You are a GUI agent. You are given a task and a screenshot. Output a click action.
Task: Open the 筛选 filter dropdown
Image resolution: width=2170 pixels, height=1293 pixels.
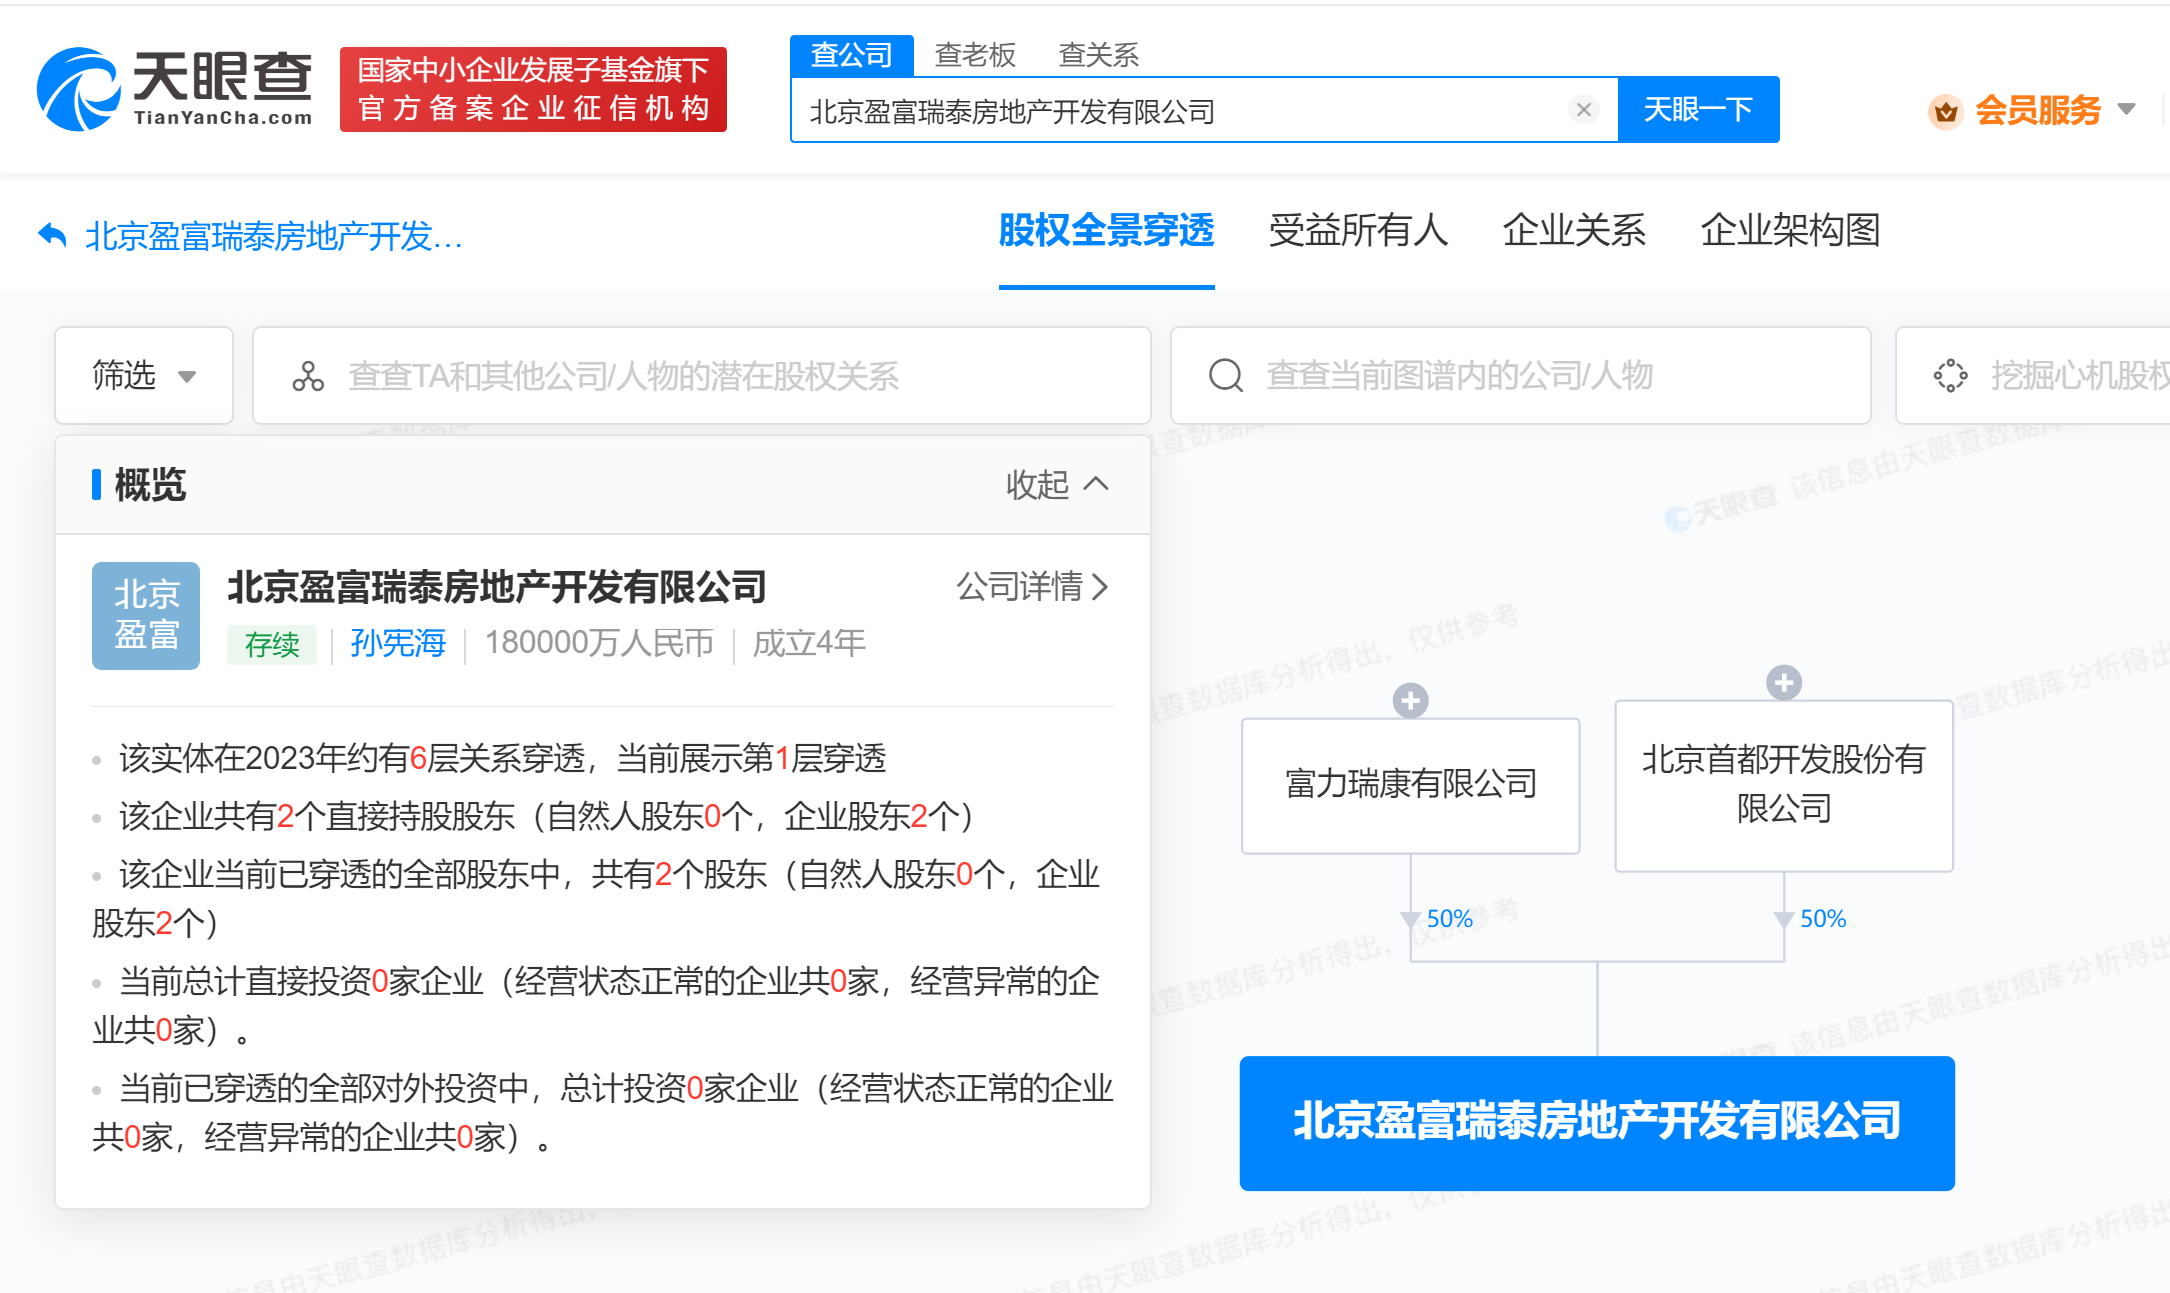pos(144,376)
